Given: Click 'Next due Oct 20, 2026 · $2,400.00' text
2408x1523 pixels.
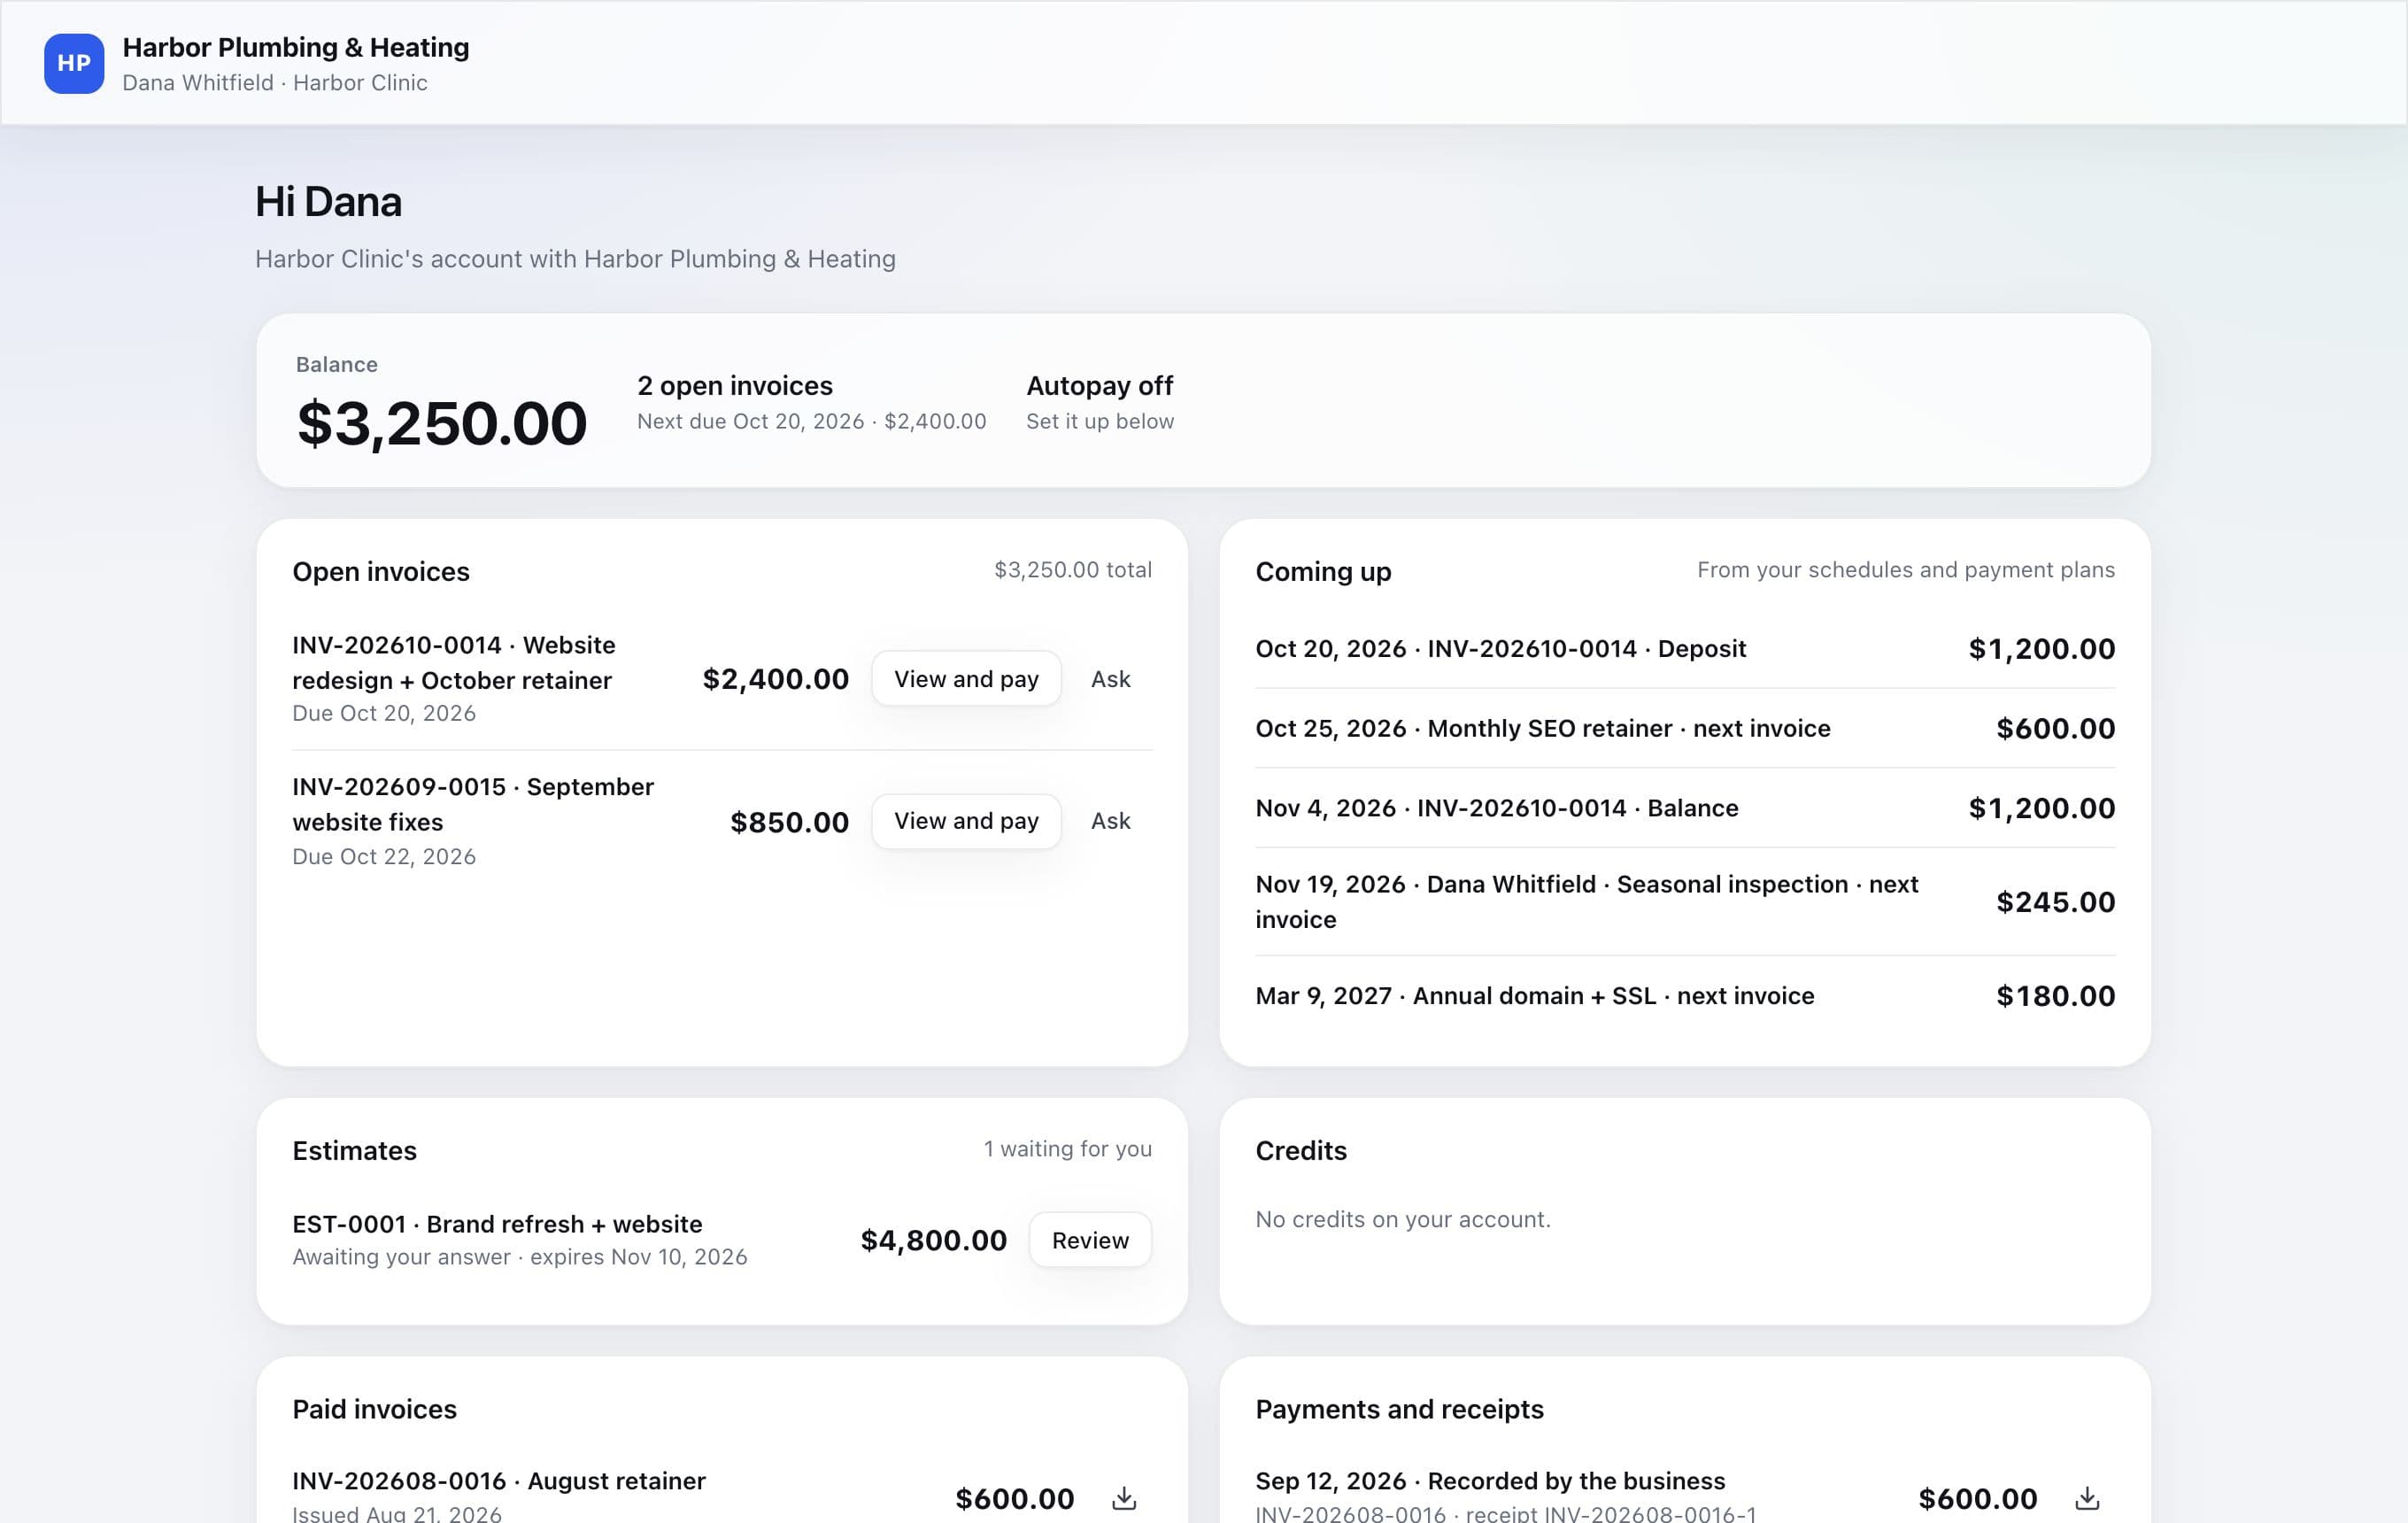Looking at the screenshot, I should point(812,421).
